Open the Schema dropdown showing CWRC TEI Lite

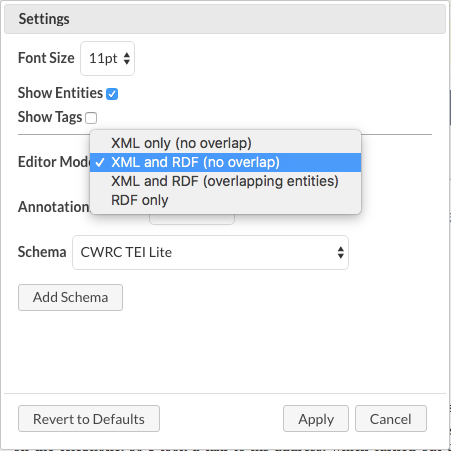coord(210,252)
